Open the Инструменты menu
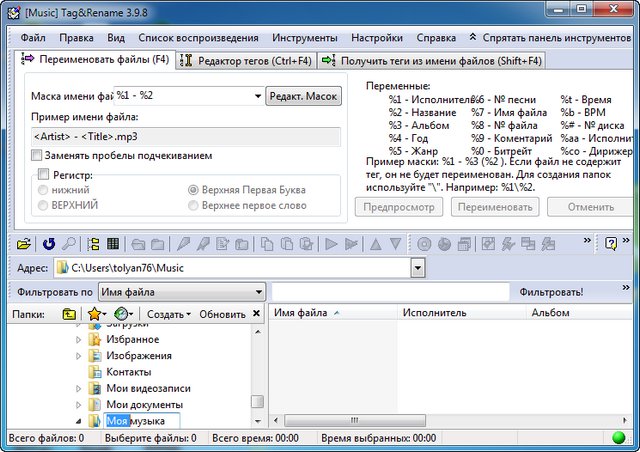Image resolution: width=640 pixels, height=452 pixels. click(x=304, y=38)
